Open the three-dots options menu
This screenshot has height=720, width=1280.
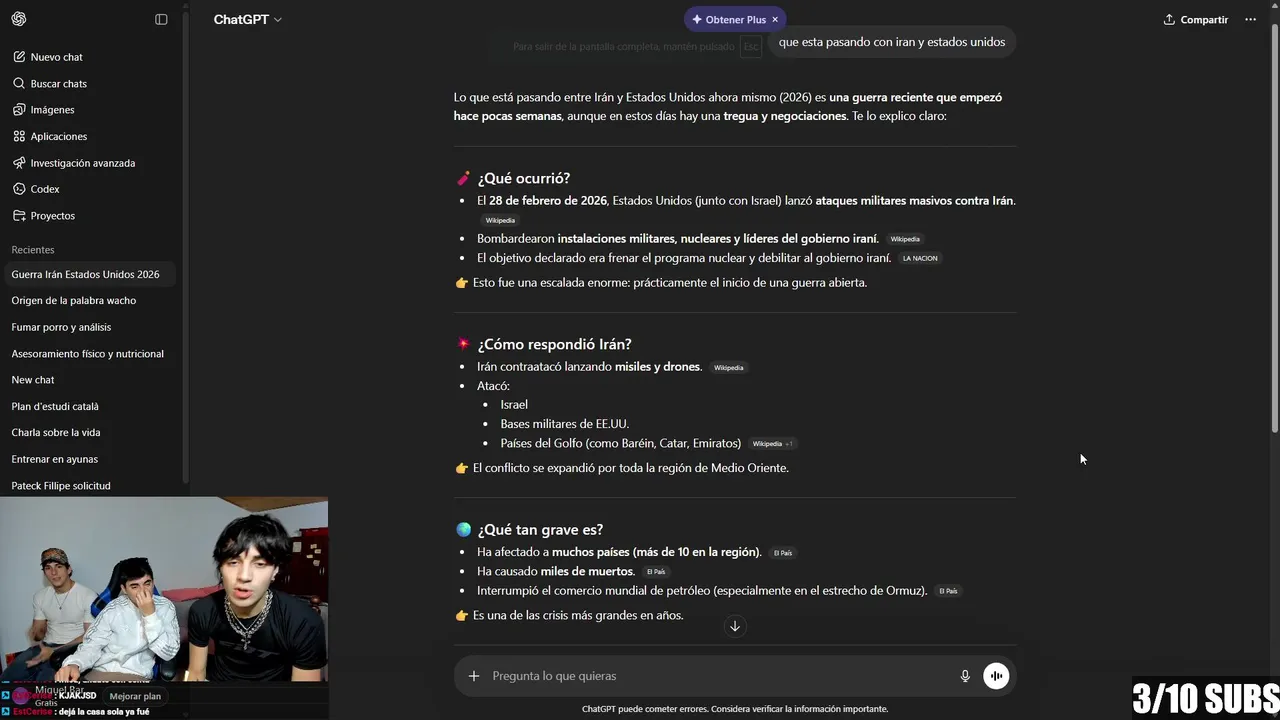(x=1250, y=20)
